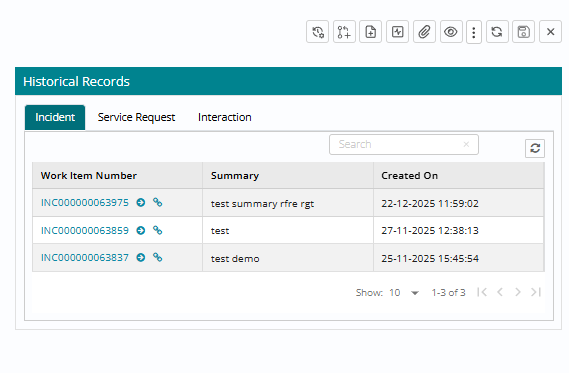Go to the last page of results
This screenshot has width=569, height=373.
[536, 292]
